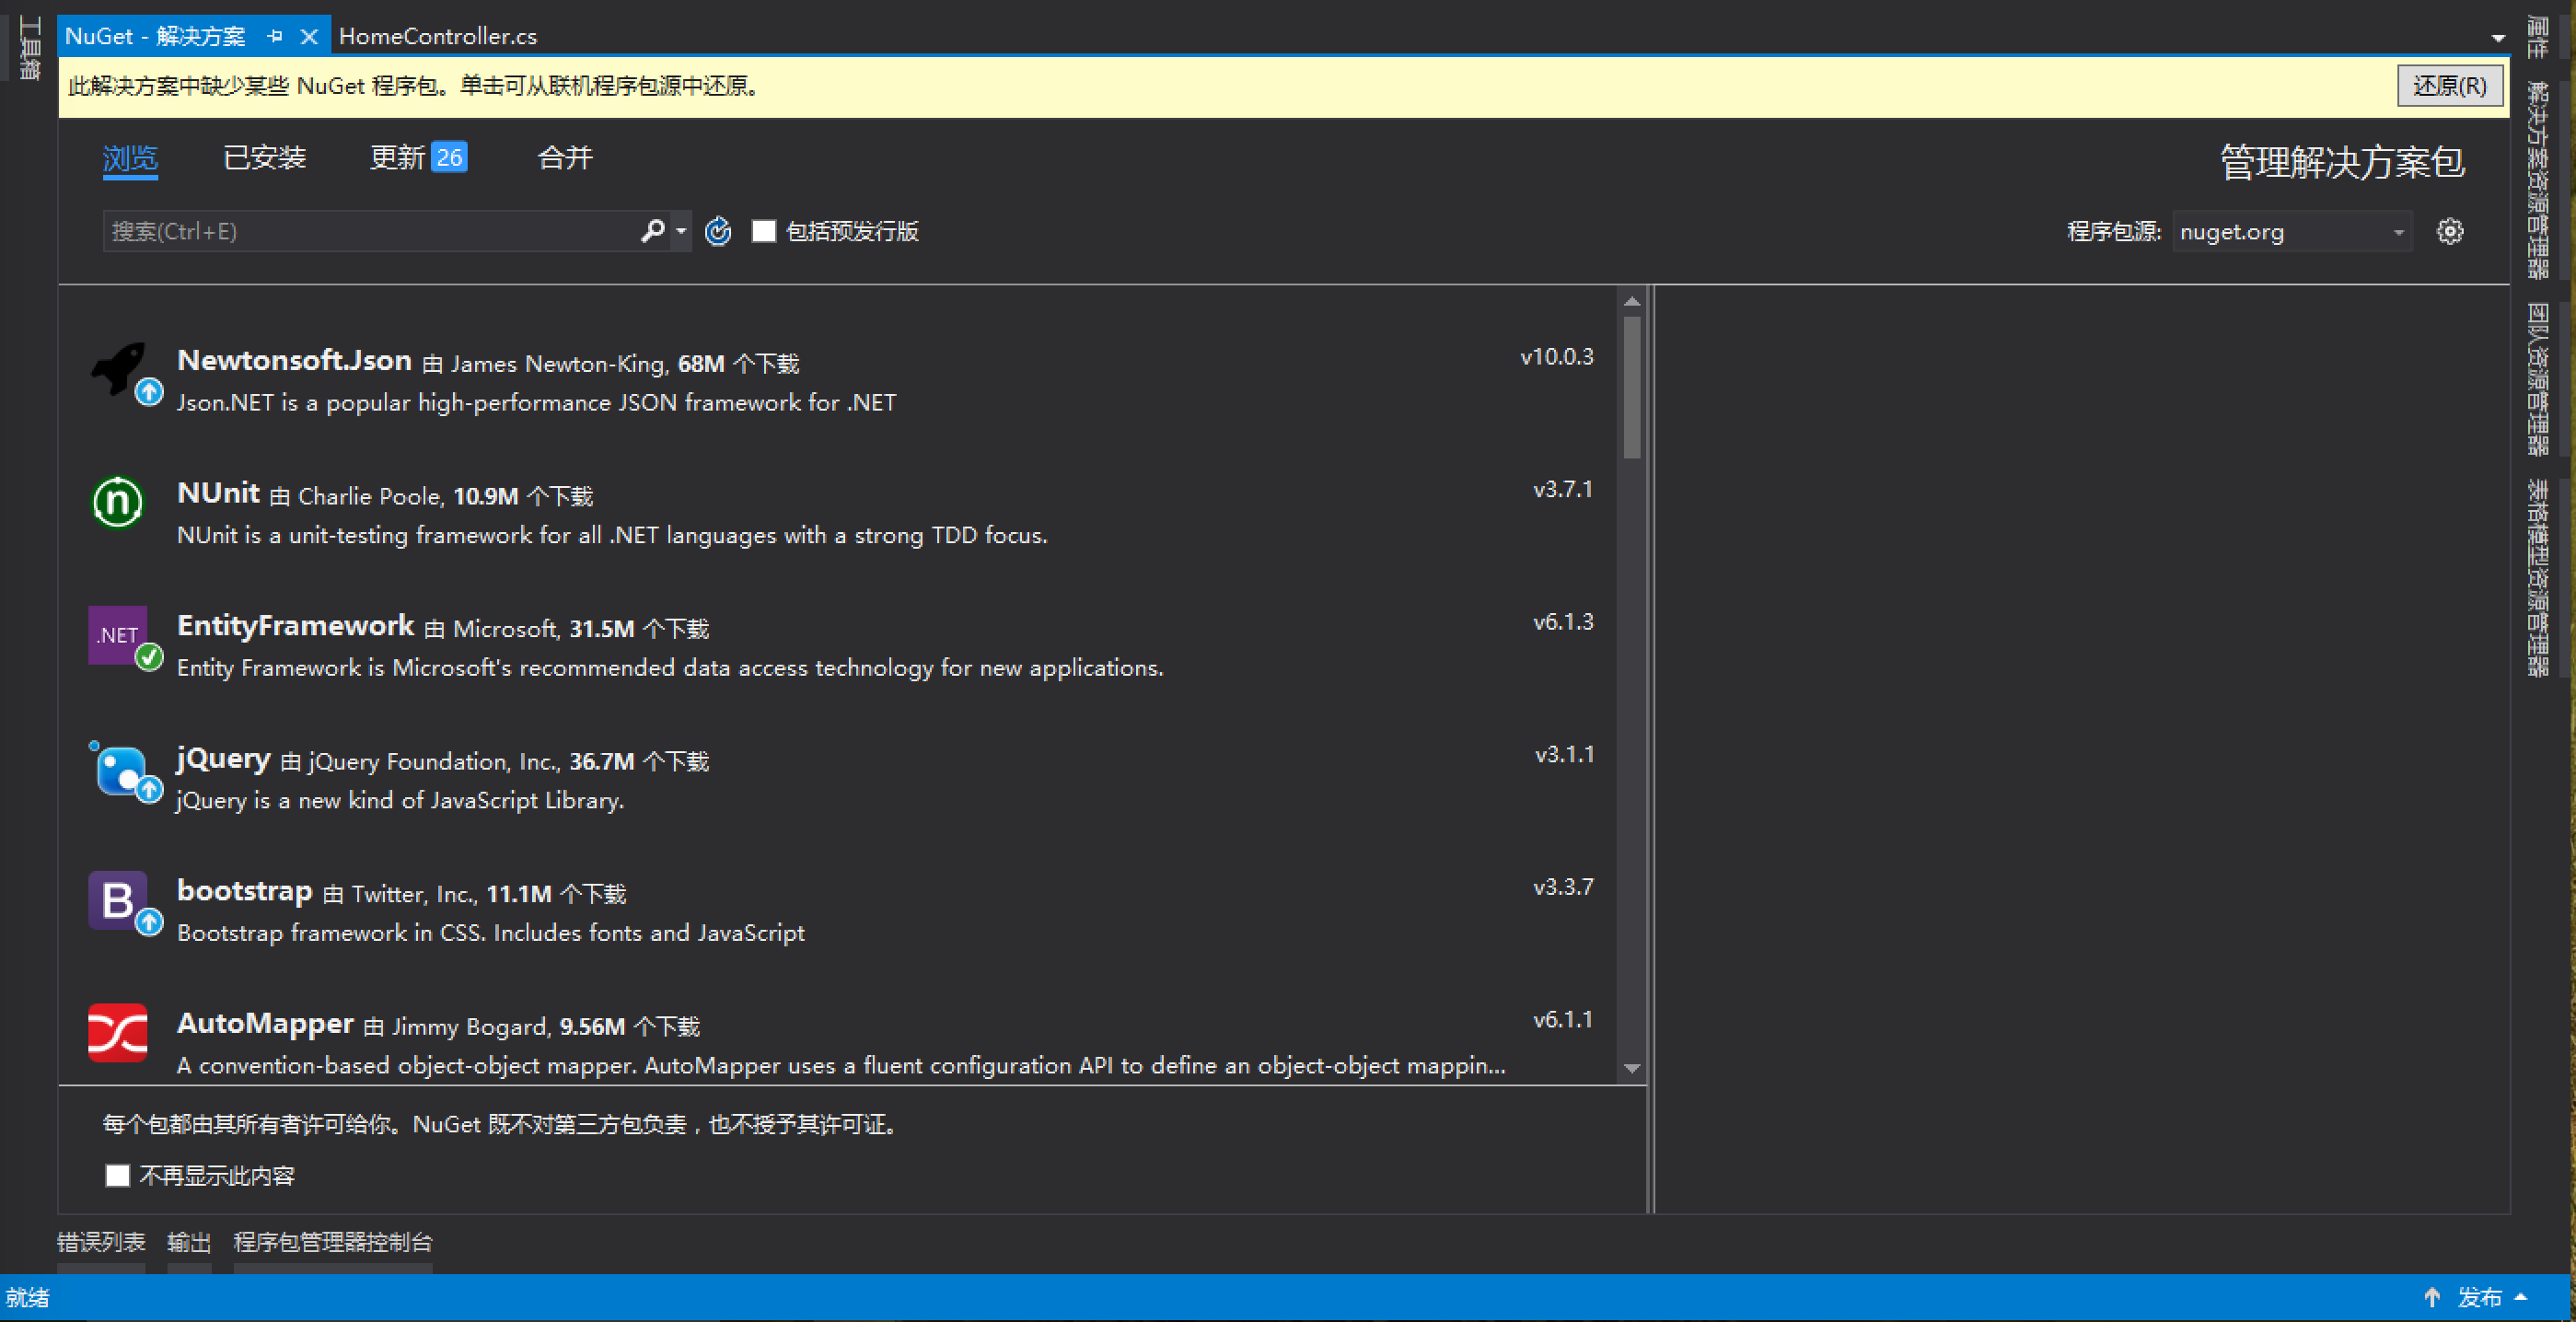
Task: Click version v10.0.3 of Newtonsoft.Json
Action: point(1557,357)
